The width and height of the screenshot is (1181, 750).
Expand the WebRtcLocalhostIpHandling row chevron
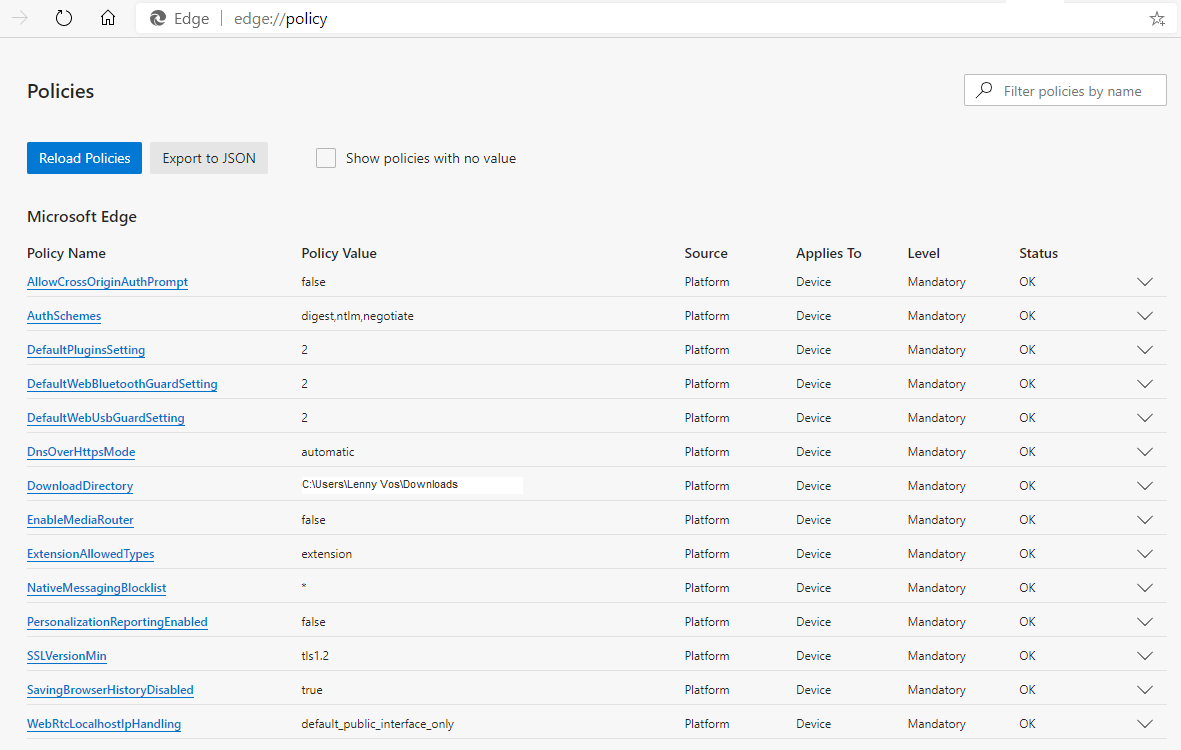(x=1145, y=724)
